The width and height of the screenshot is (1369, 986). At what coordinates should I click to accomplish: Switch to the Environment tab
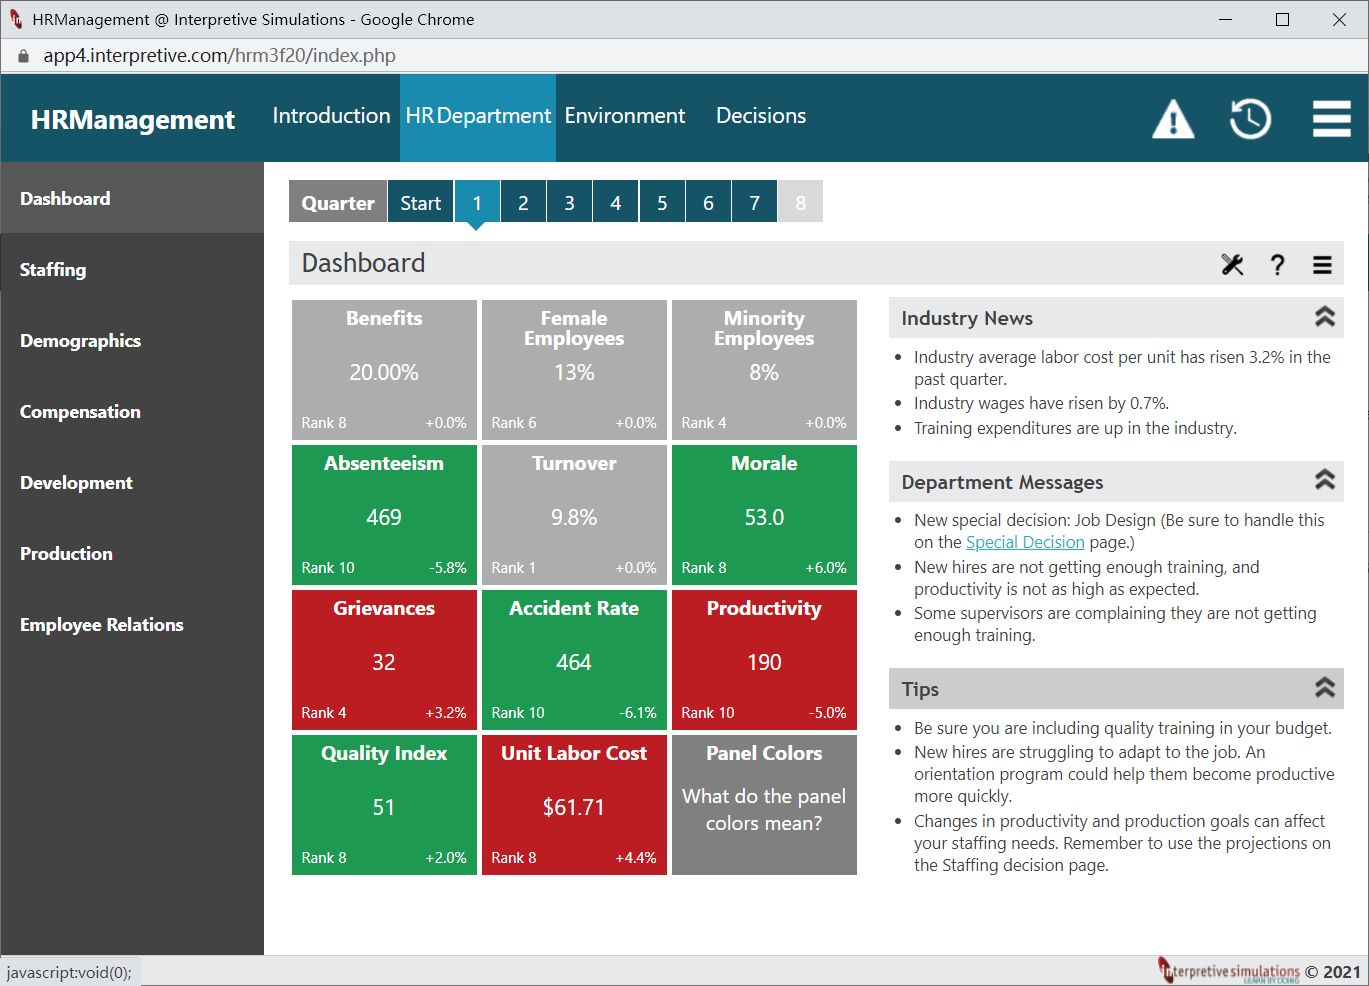point(625,116)
